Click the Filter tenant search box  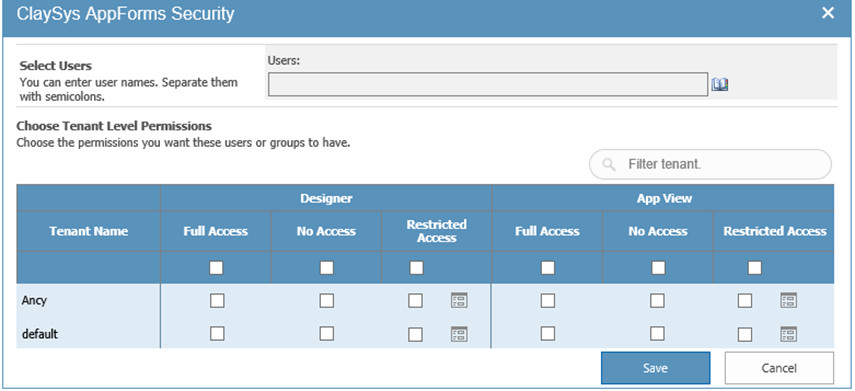pyautogui.click(x=711, y=164)
